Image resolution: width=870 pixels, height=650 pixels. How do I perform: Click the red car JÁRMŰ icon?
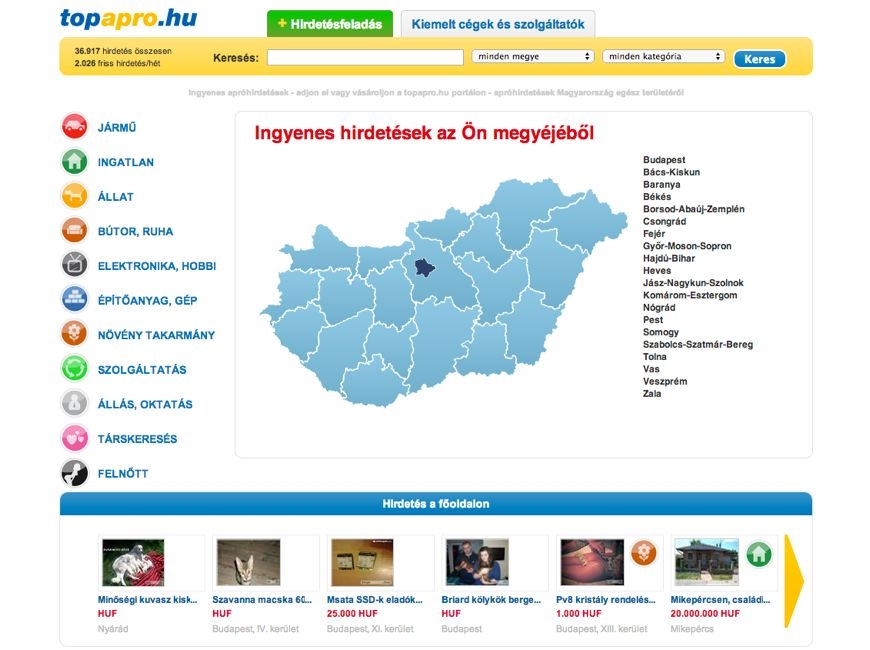(74, 127)
